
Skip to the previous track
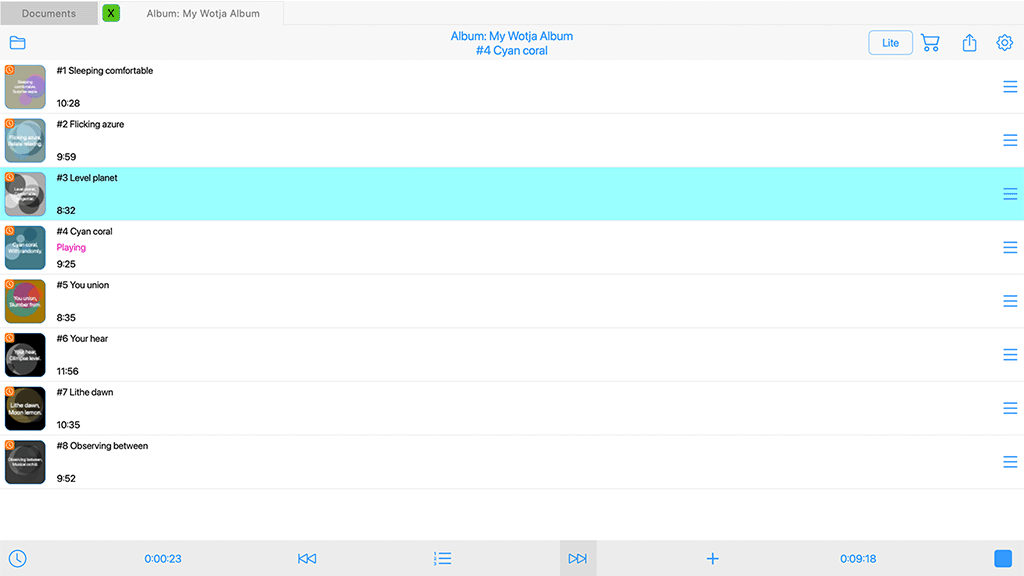tap(307, 559)
